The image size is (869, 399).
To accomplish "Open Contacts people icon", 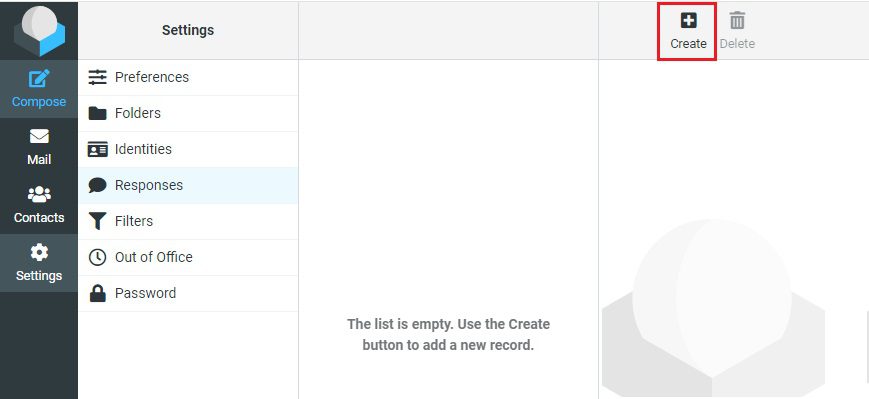I will [39, 194].
